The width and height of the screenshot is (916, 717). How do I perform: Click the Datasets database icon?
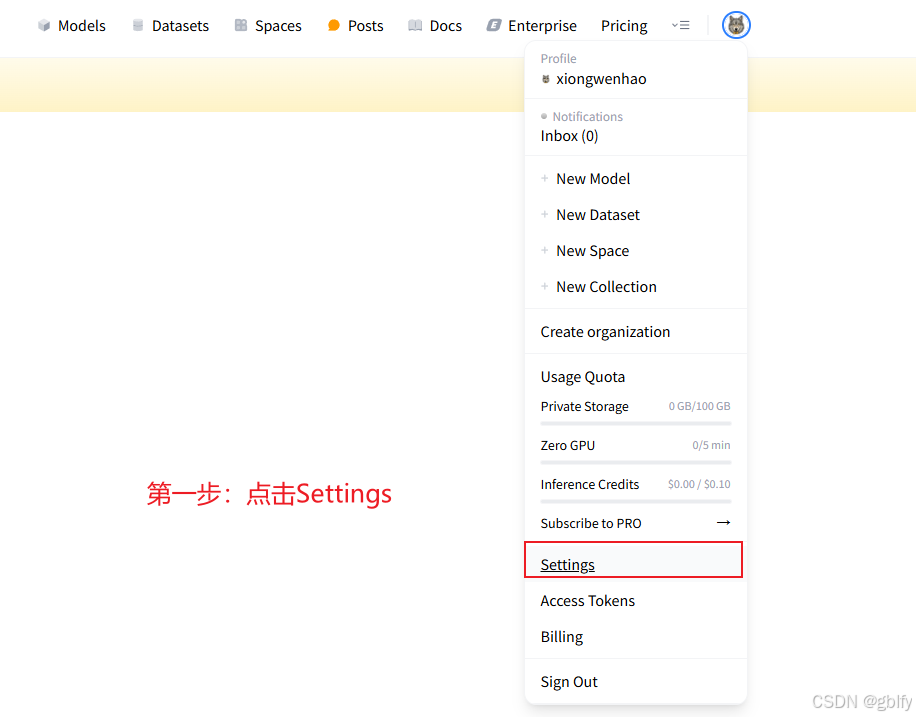(138, 26)
